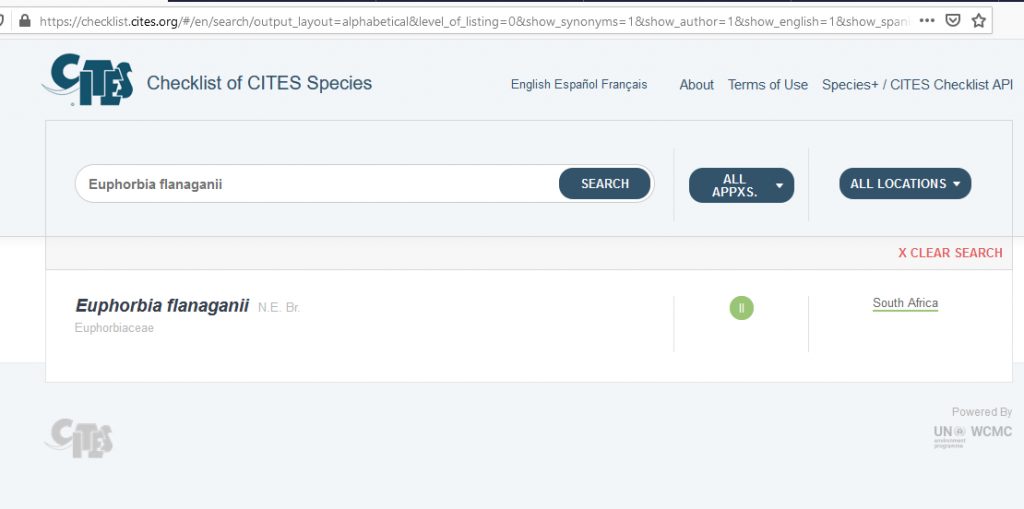Open Terms of Use page
The width and height of the screenshot is (1024, 509).
[768, 85]
